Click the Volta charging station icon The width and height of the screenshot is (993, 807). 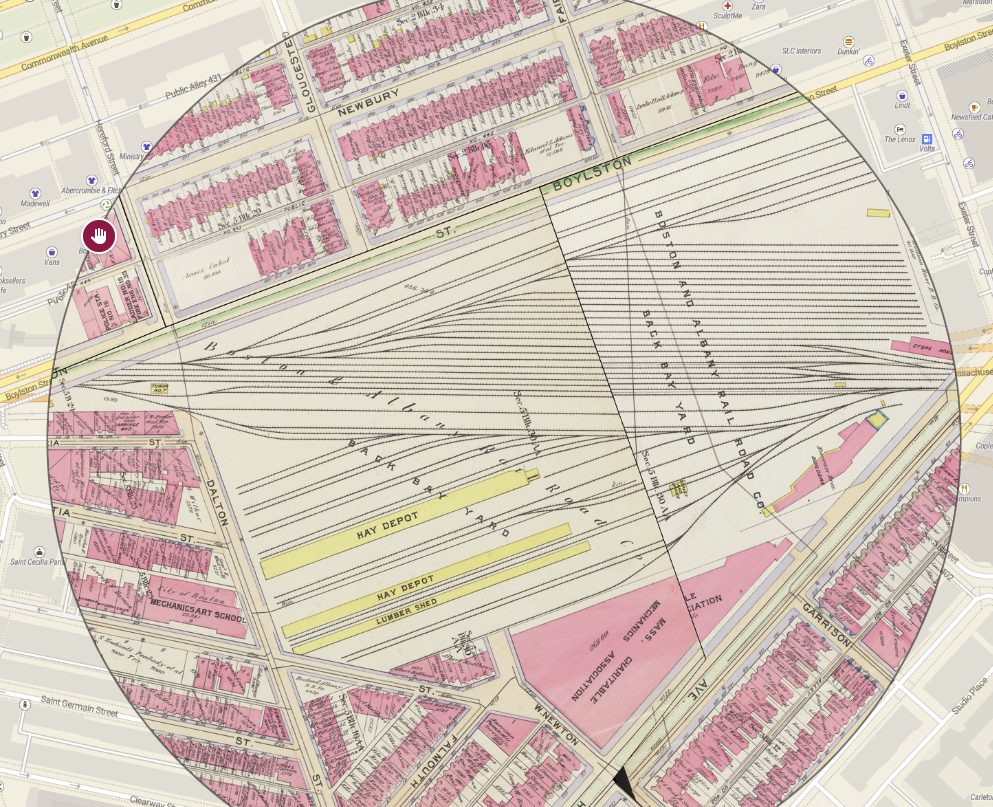pyautogui.click(x=927, y=138)
